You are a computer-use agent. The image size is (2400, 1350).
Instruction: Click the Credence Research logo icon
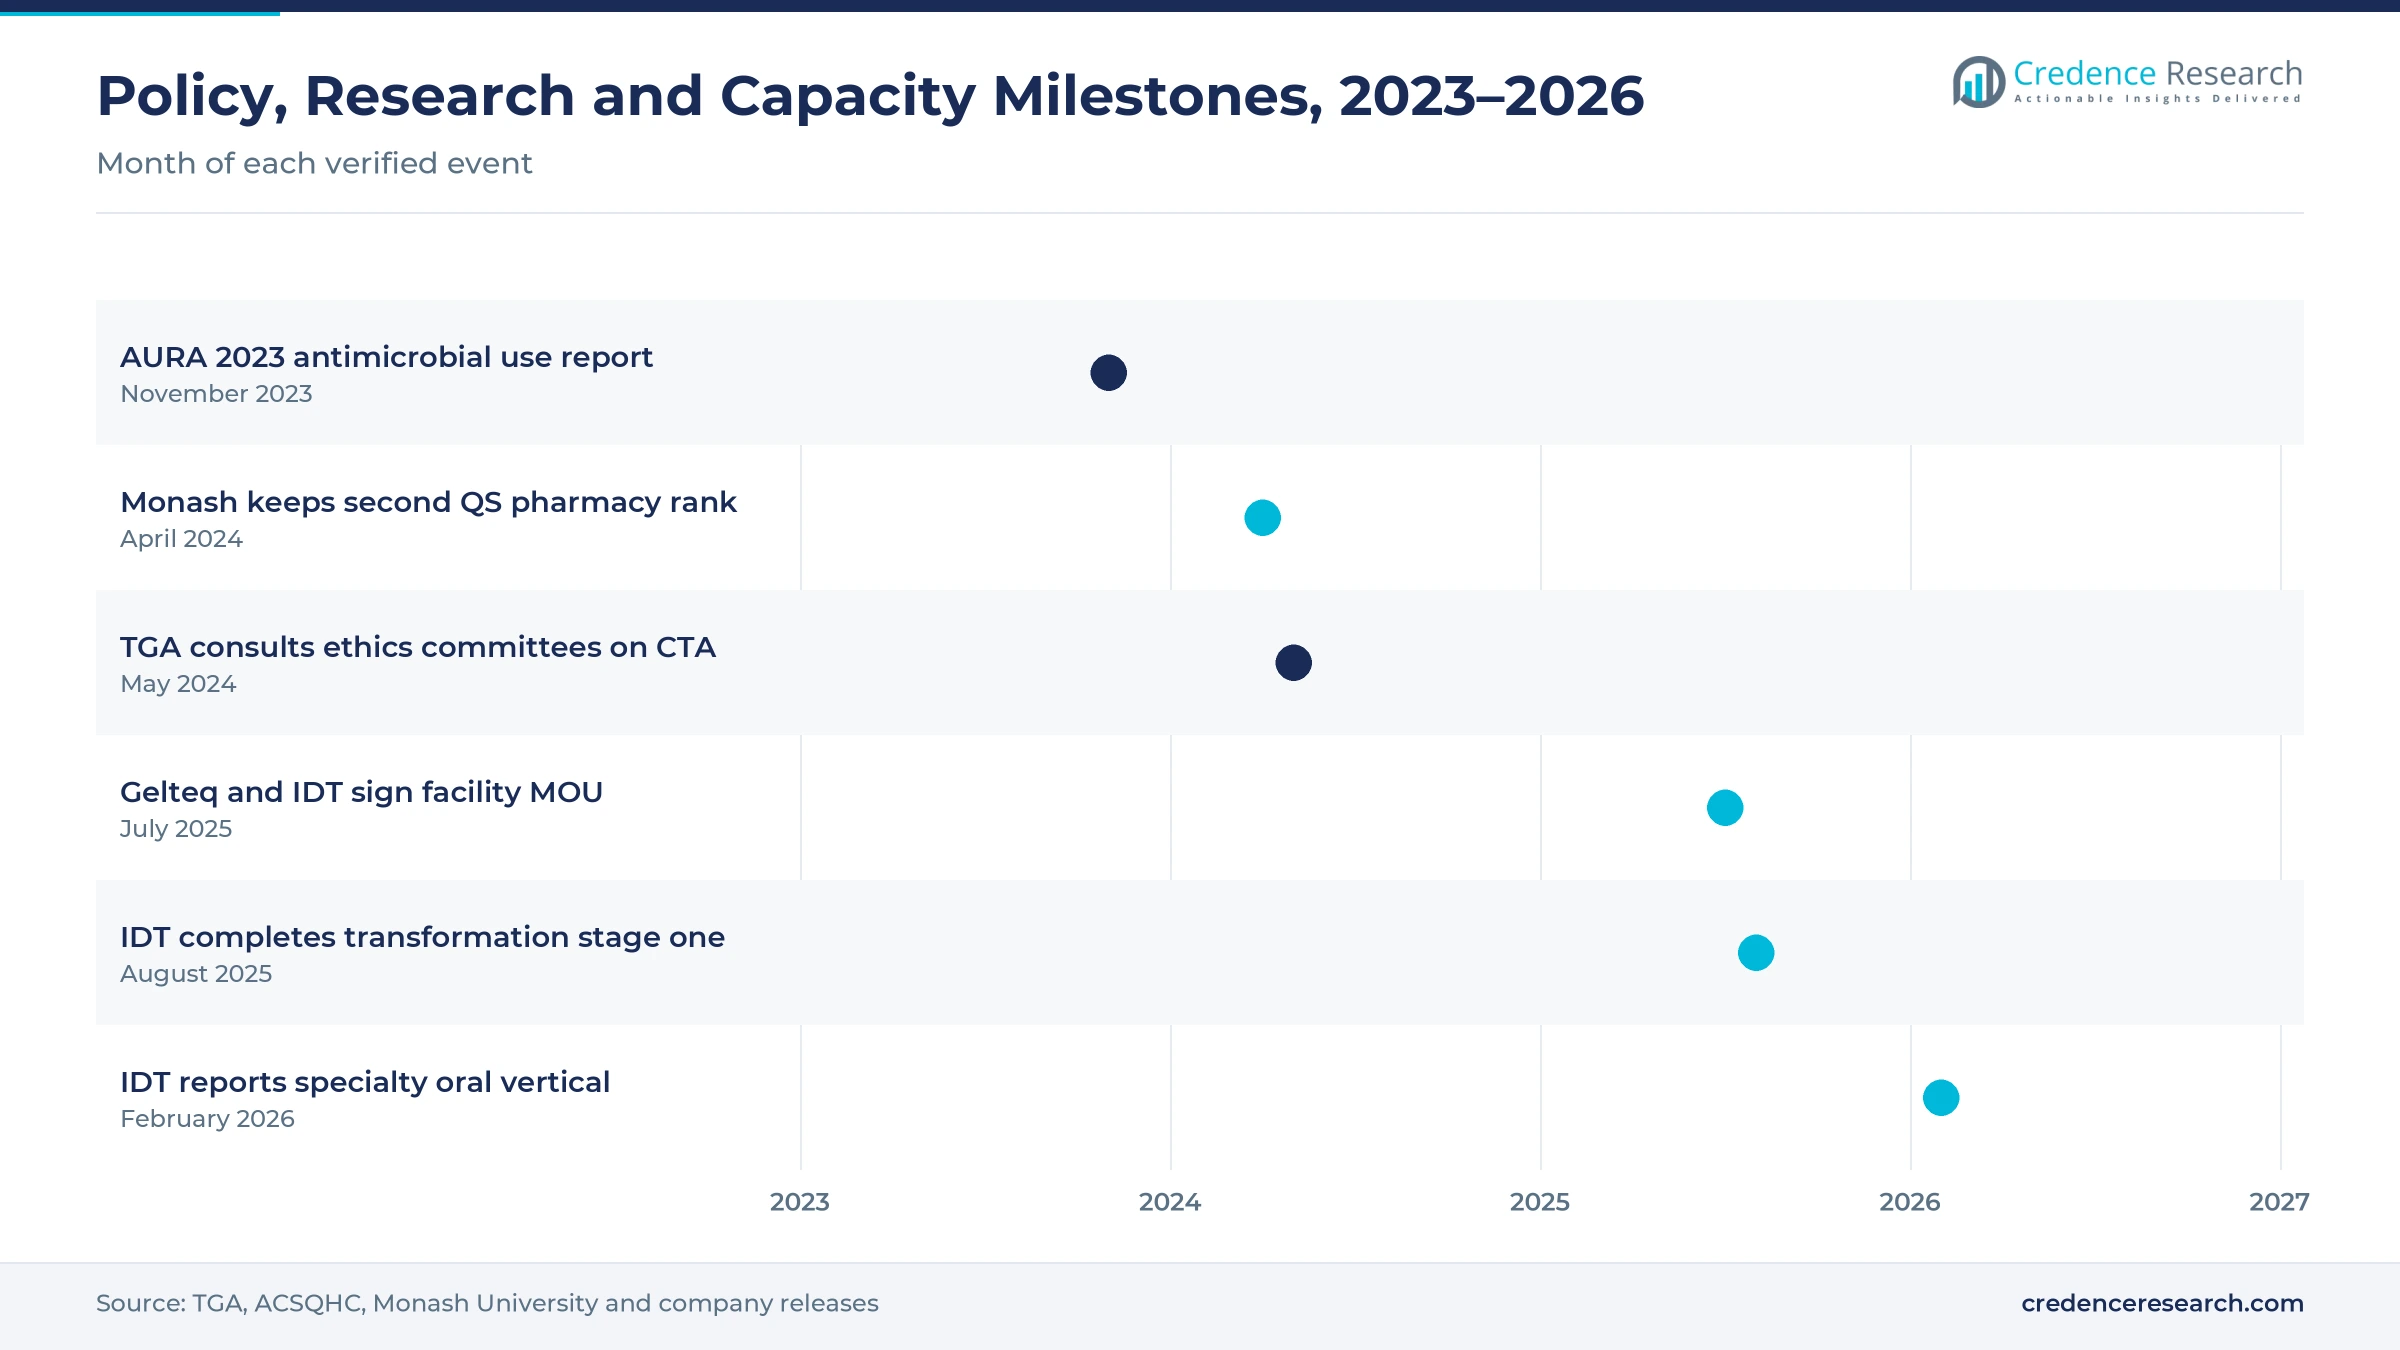[x=1979, y=81]
